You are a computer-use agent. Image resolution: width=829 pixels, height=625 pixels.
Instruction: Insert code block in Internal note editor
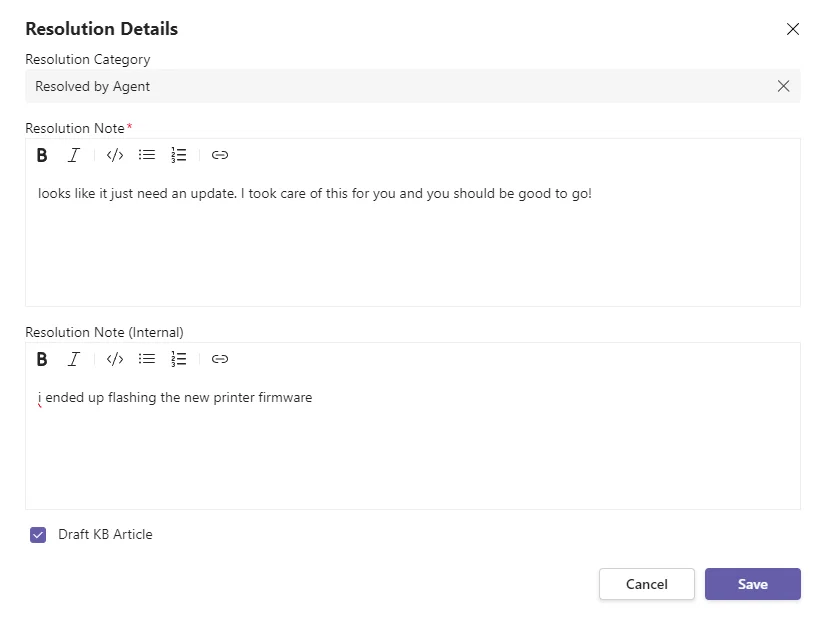tap(115, 359)
